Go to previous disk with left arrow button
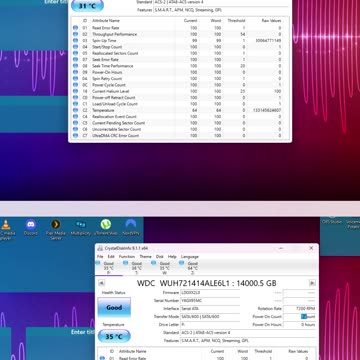The height and width of the screenshot is (360, 360). click(101, 283)
